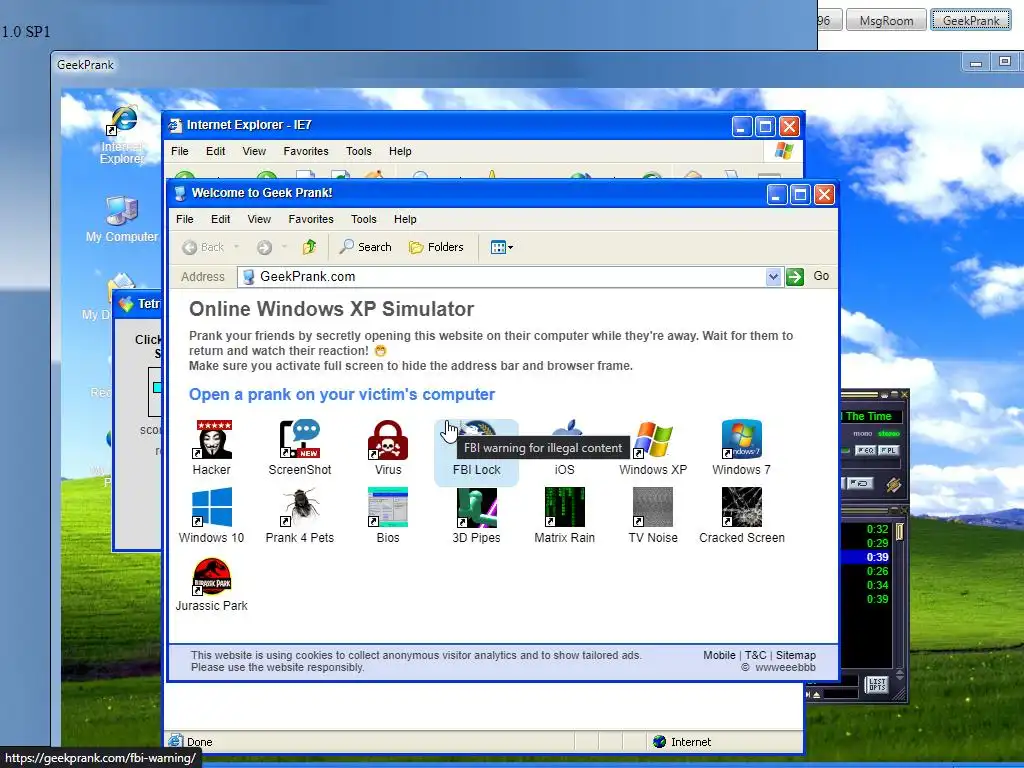Image resolution: width=1024 pixels, height=768 pixels.
Task: Click the green Go arrow button
Action: 795,277
